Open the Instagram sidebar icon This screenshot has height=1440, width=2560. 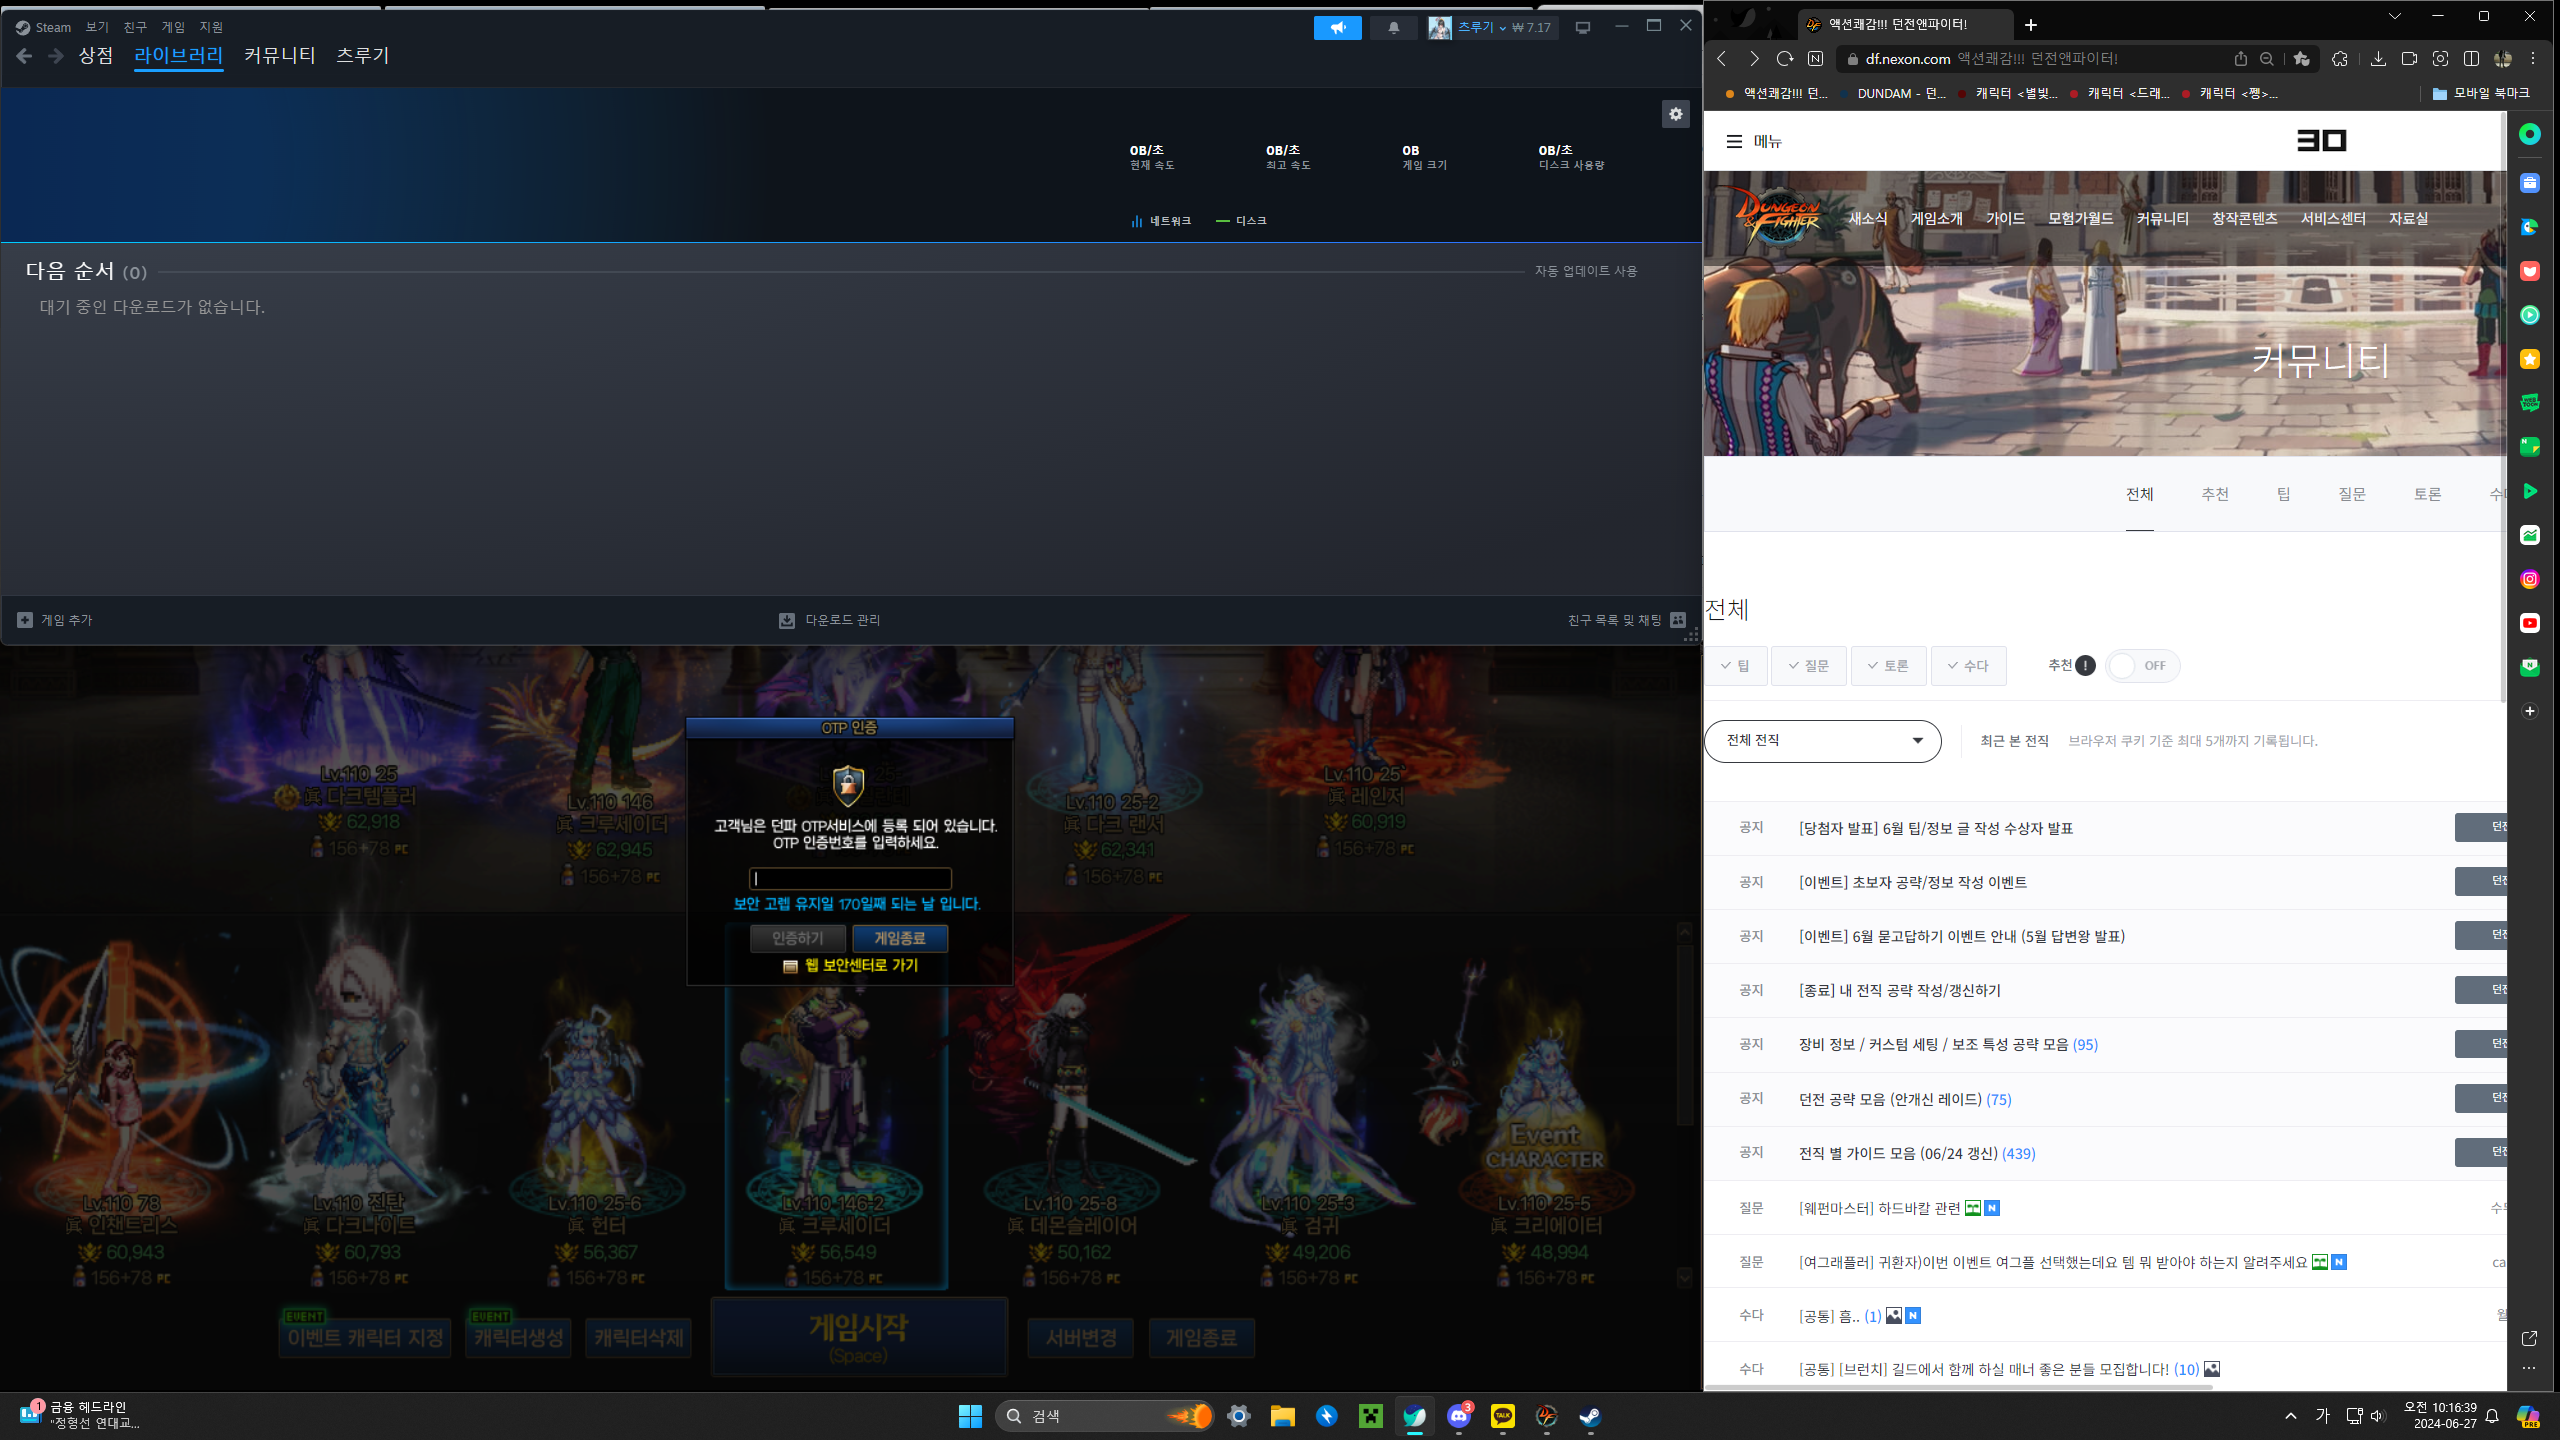tap(2529, 579)
